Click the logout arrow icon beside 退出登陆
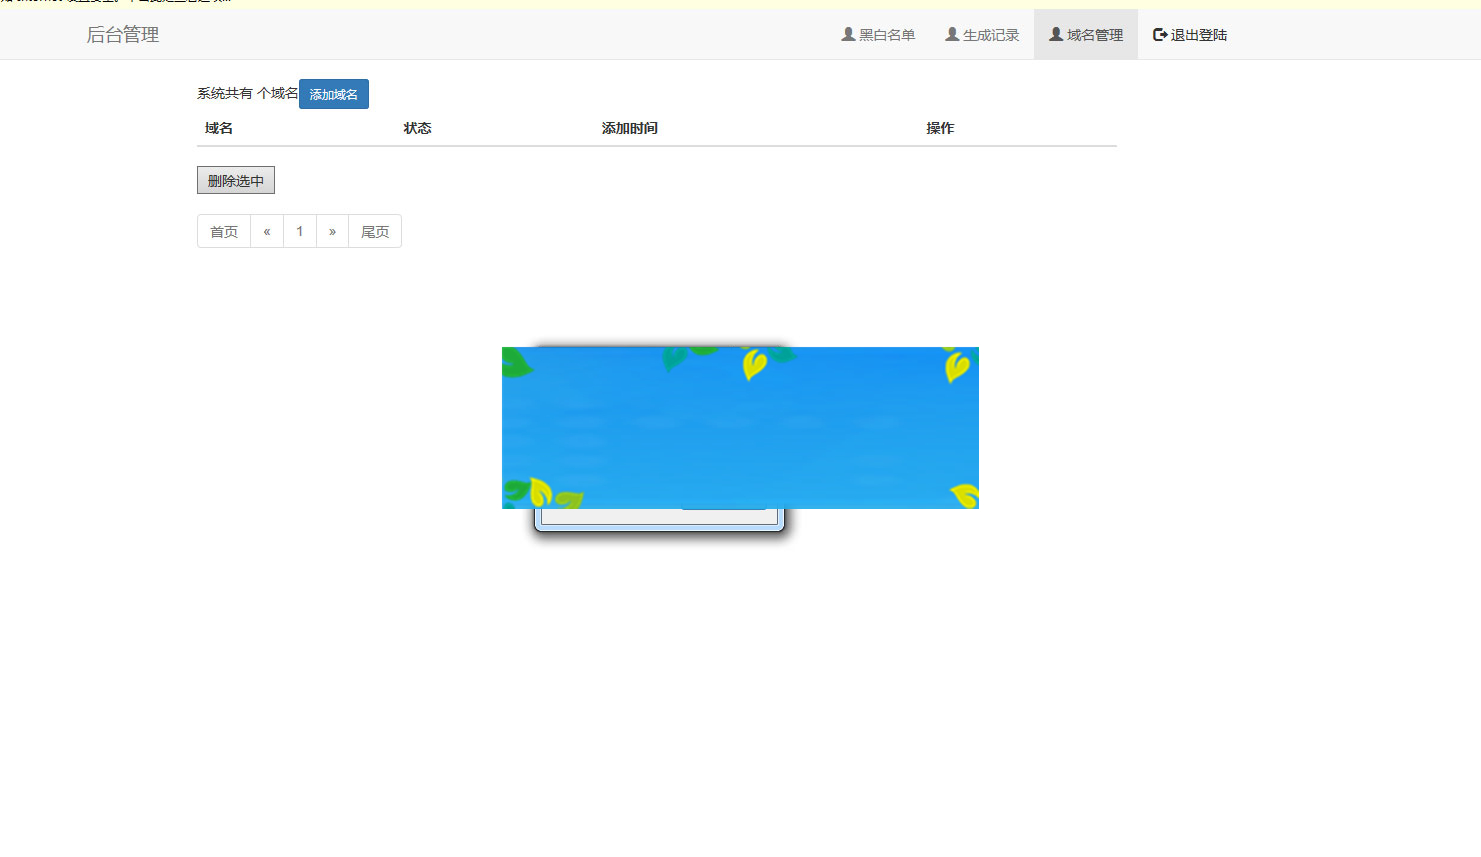 pos(1158,33)
